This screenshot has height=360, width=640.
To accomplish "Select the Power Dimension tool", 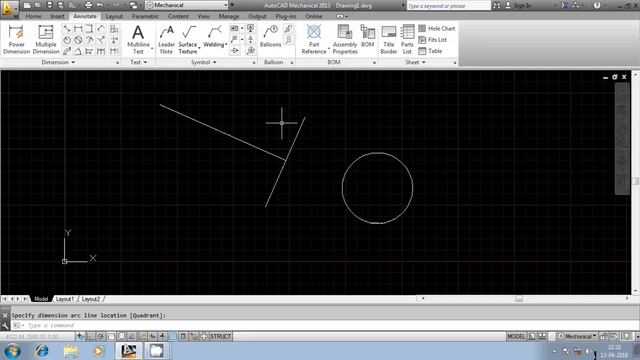I will click(x=16, y=39).
